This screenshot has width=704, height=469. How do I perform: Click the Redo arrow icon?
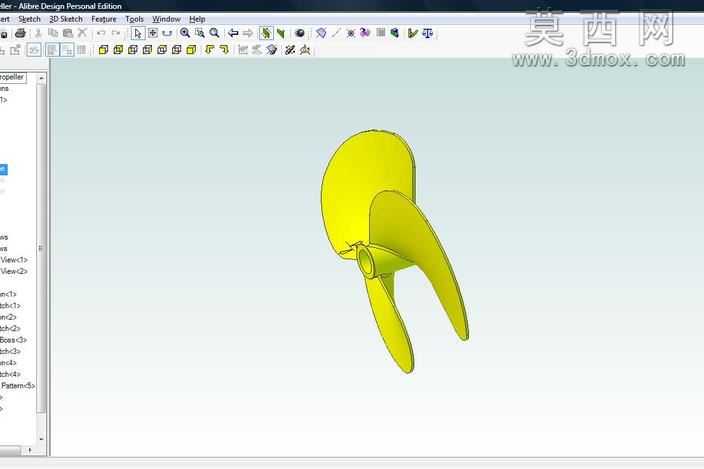pos(116,33)
